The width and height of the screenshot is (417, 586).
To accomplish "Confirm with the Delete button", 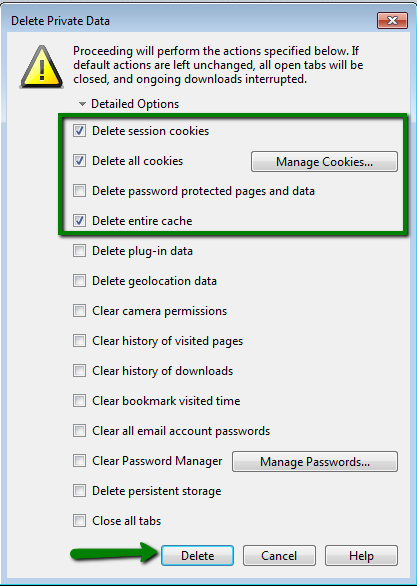I will [198, 556].
